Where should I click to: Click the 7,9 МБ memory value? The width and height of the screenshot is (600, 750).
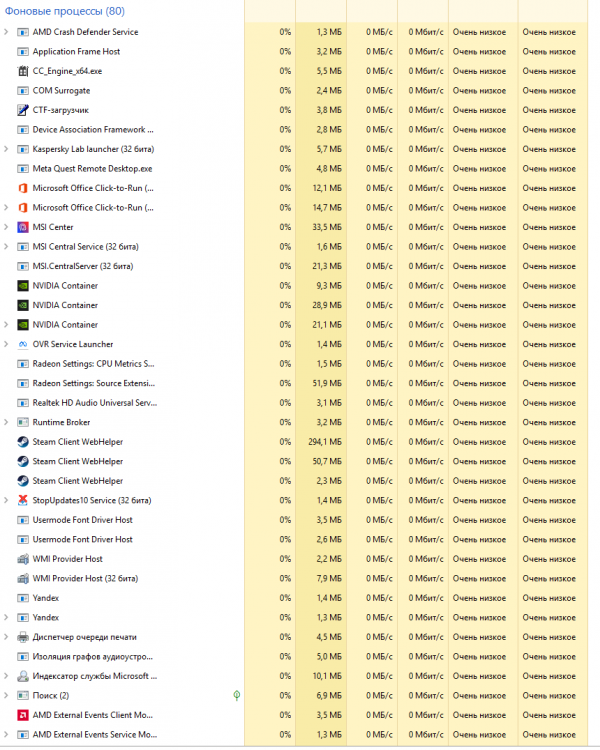[x=329, y=579]
